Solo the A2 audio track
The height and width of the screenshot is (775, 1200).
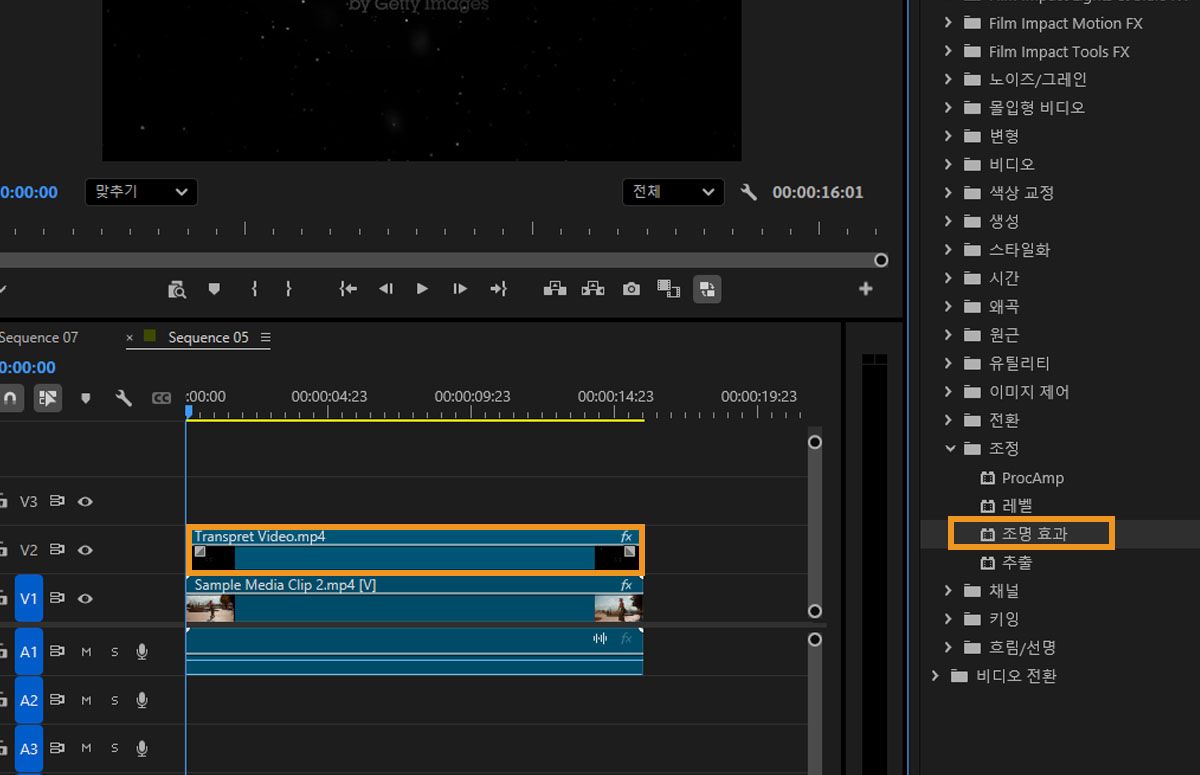tap(114, 700)
